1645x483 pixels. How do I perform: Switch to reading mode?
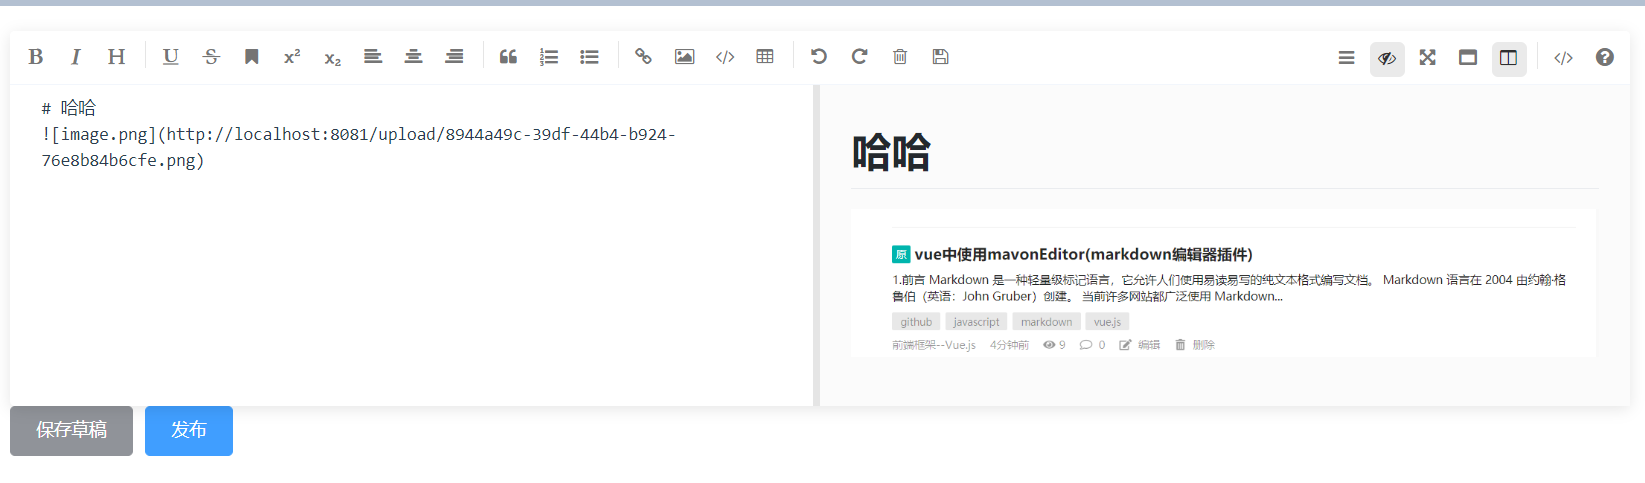pyautogui.click(x=1468, y=58)
